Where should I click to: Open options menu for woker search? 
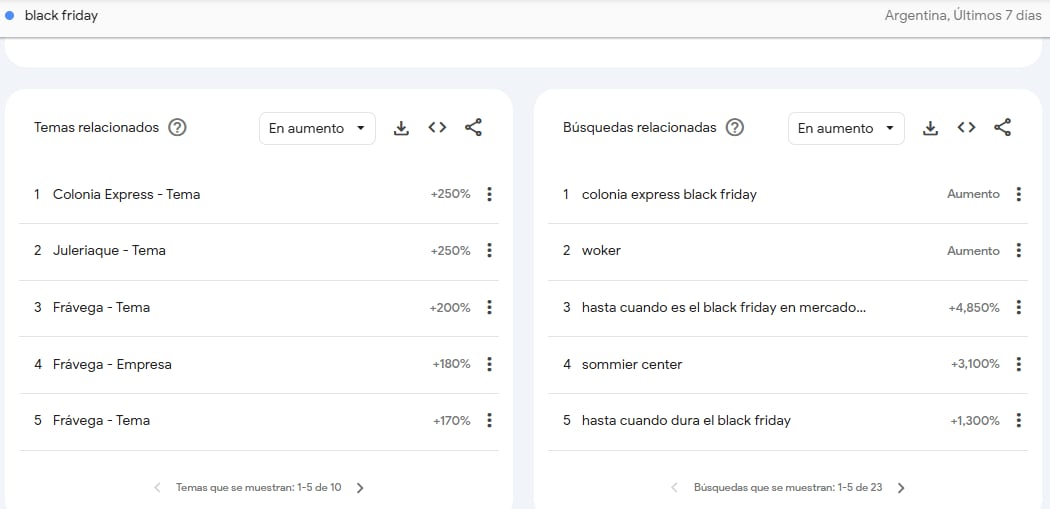[1019, 250]
